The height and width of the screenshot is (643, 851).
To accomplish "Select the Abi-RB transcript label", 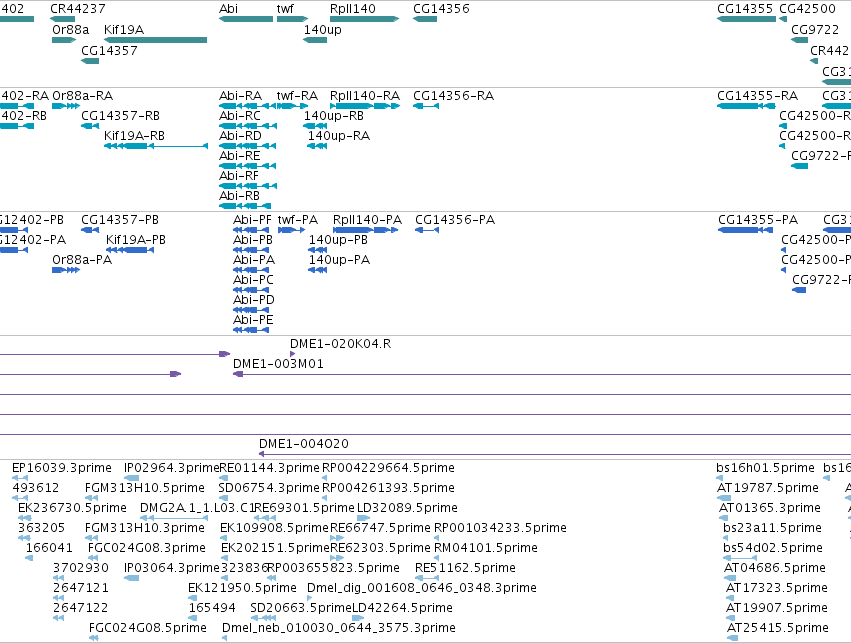I will point(239,196).
